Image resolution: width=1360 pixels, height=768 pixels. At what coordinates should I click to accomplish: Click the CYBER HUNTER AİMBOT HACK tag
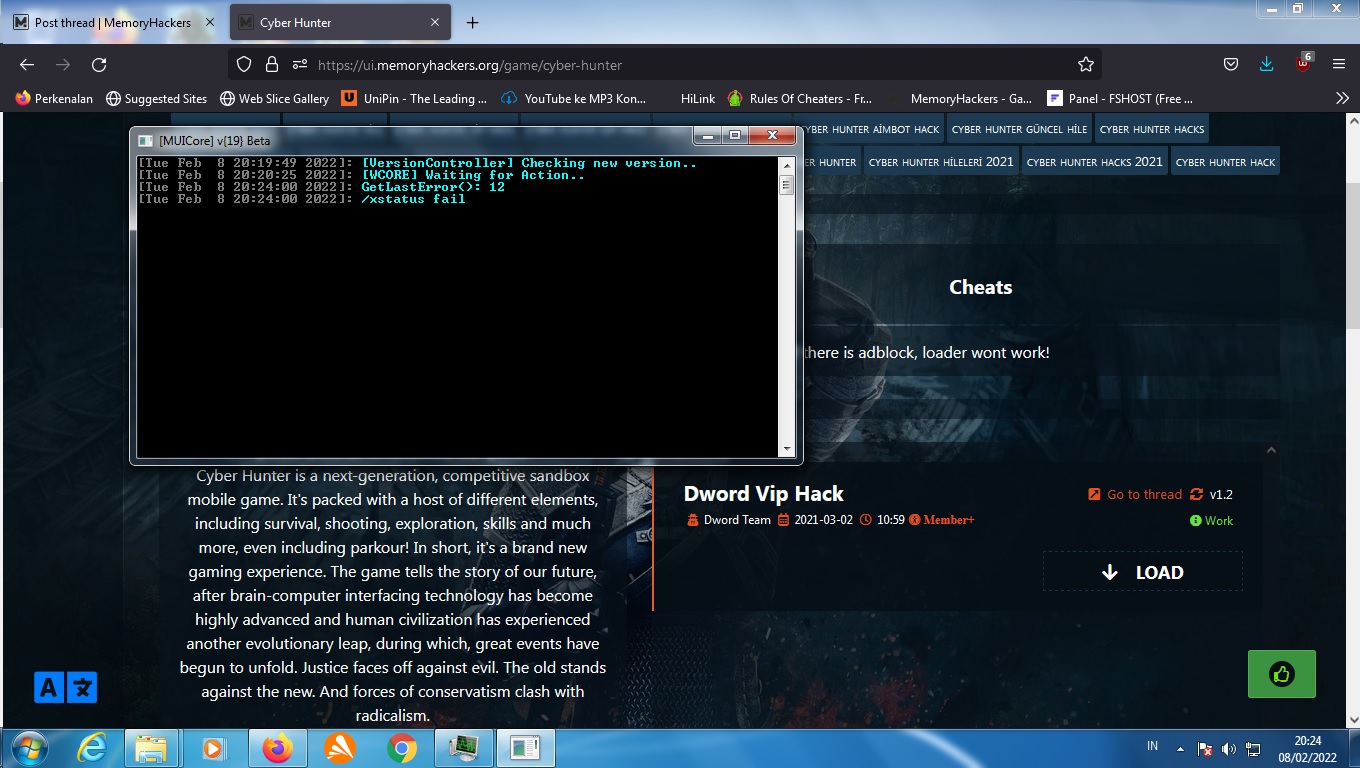[x=870, y=129]
